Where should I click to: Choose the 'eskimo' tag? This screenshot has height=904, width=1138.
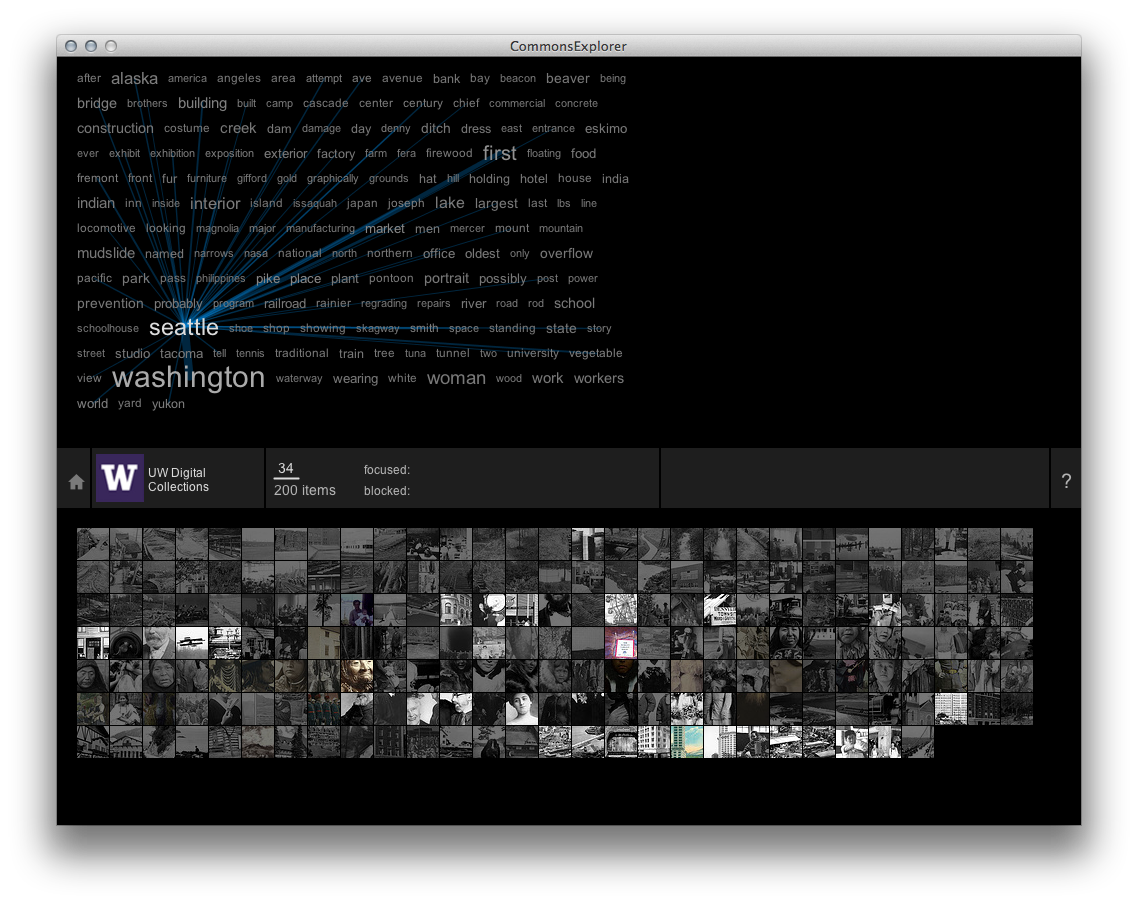click(x=606, y=128)
